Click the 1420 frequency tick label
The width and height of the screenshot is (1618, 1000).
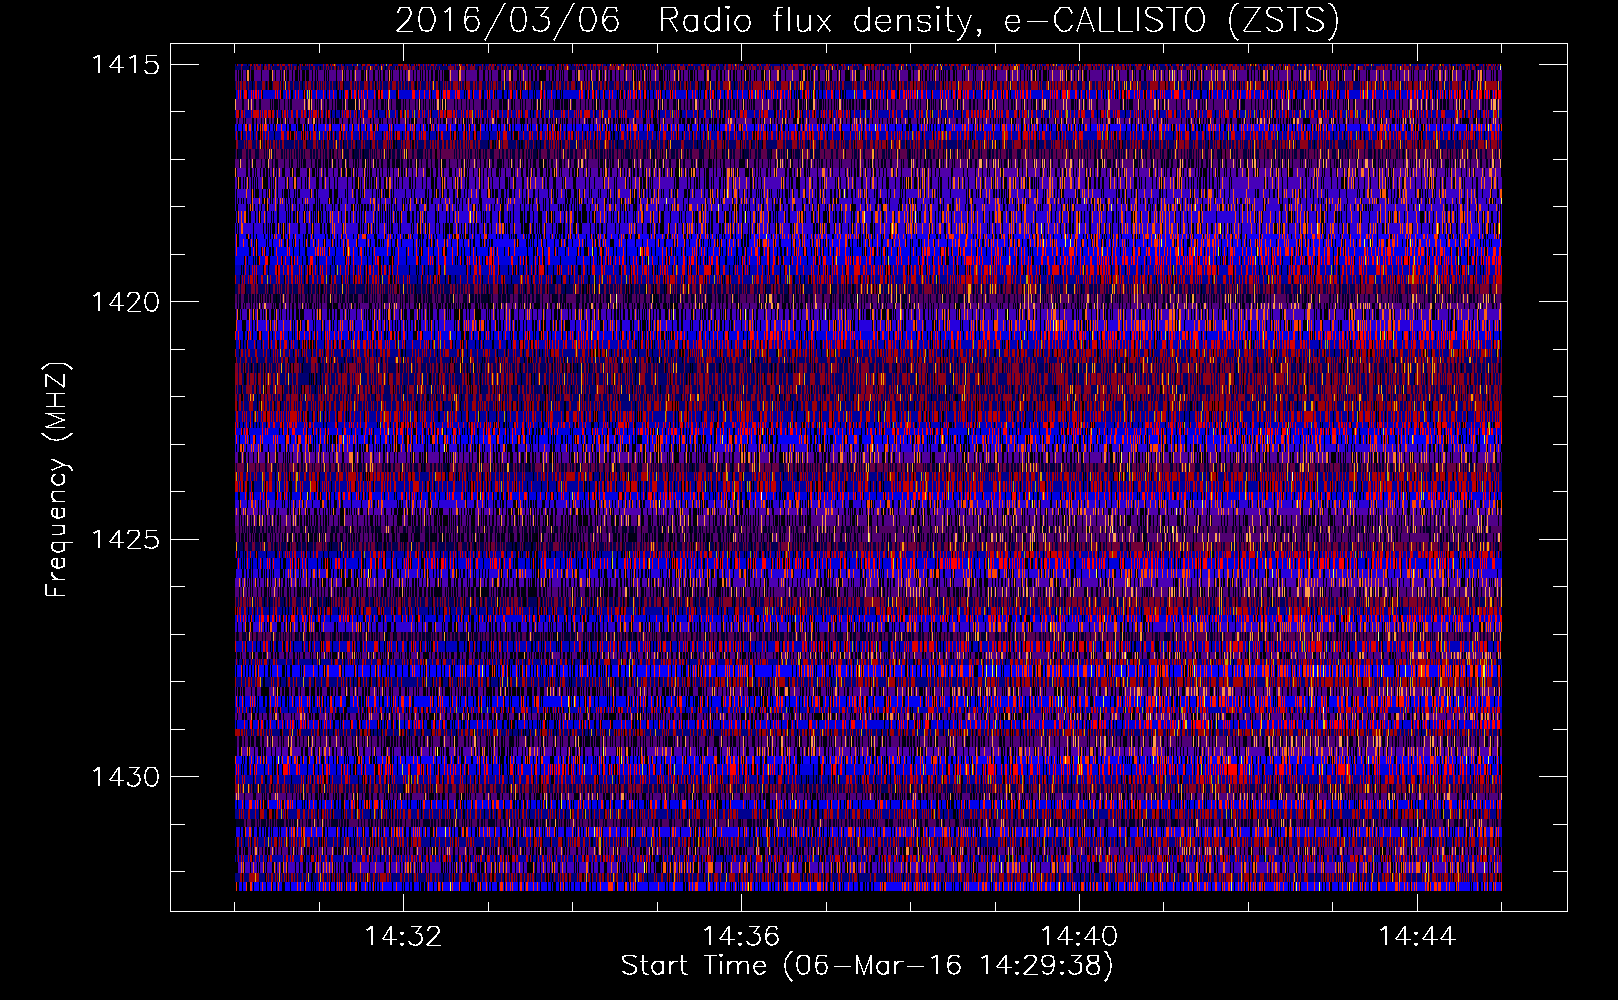[125, 302]
